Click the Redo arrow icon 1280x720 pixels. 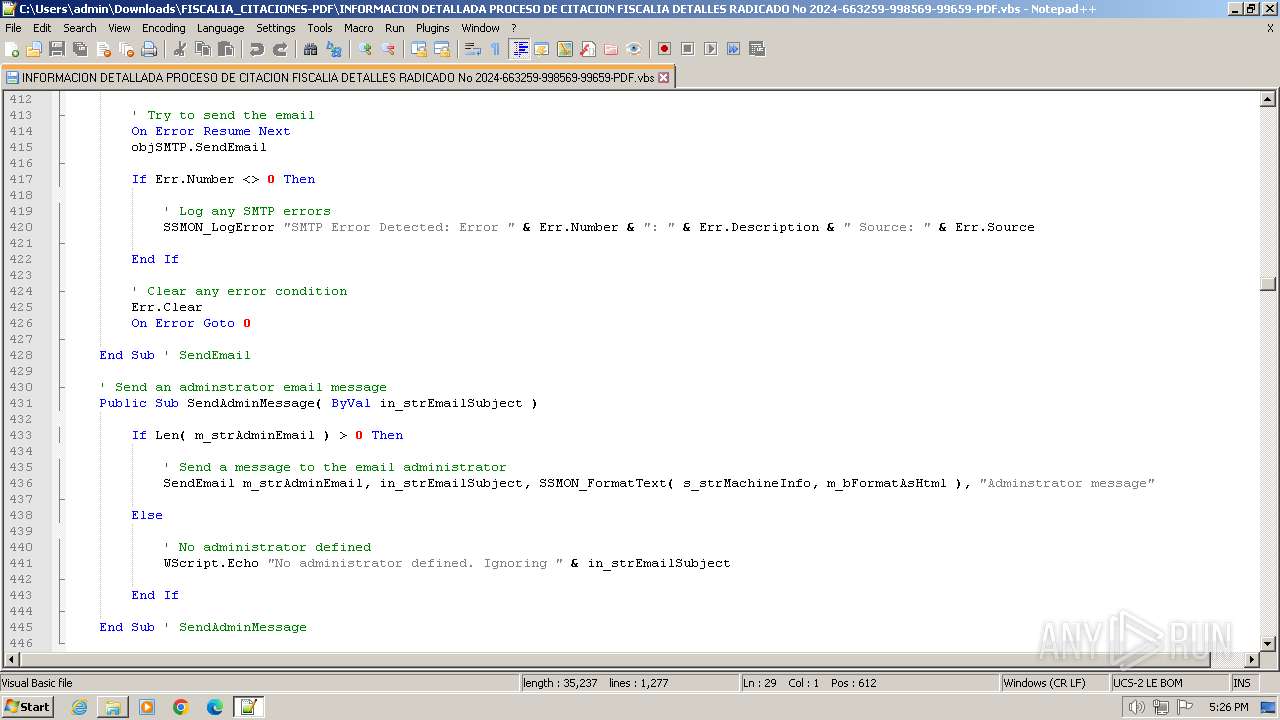pyautogui.click(x=280, y=49)
